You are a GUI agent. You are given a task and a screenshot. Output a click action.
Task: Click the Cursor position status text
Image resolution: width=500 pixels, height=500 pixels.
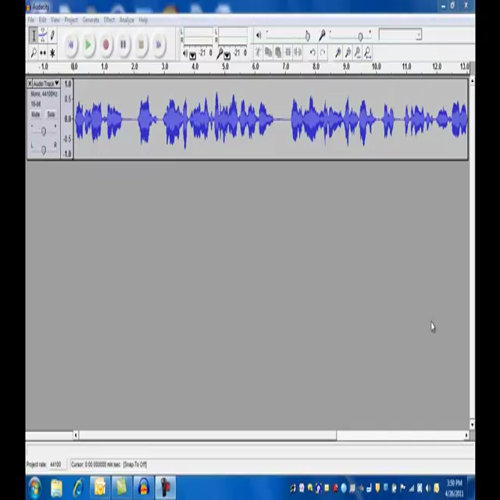[96, 464]
